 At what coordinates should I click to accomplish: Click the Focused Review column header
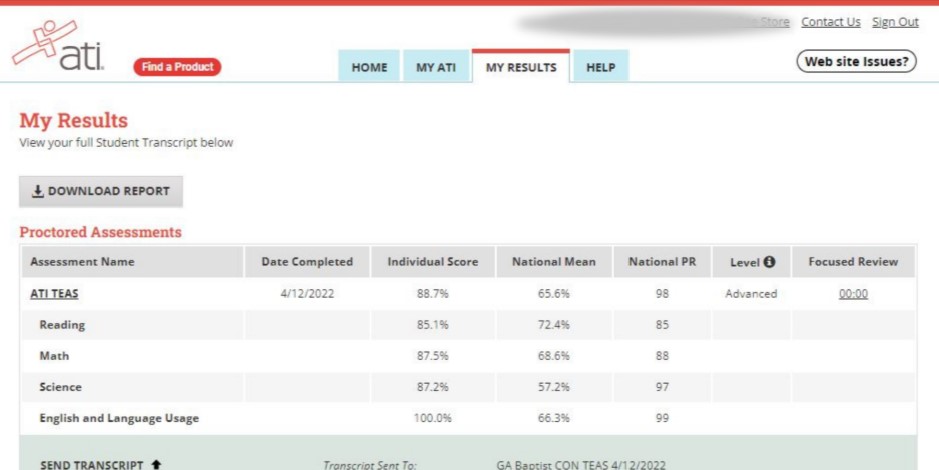[x=853, y=262]
